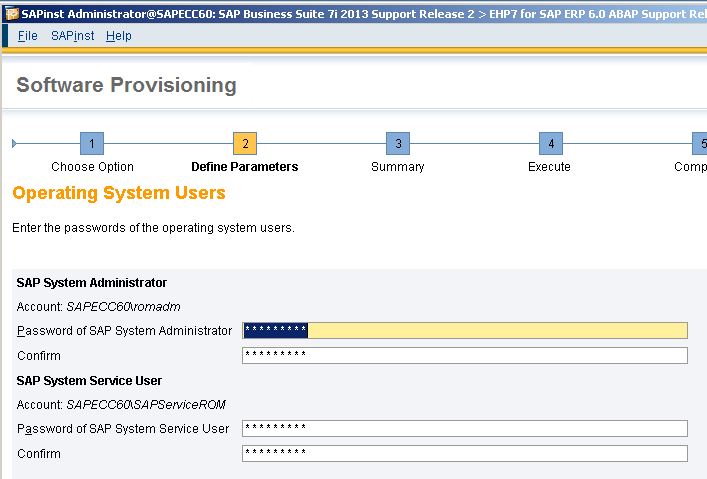
Task: Select step 2 Define Parameters box
Action: pyautogui.click(x=245, y=143)
